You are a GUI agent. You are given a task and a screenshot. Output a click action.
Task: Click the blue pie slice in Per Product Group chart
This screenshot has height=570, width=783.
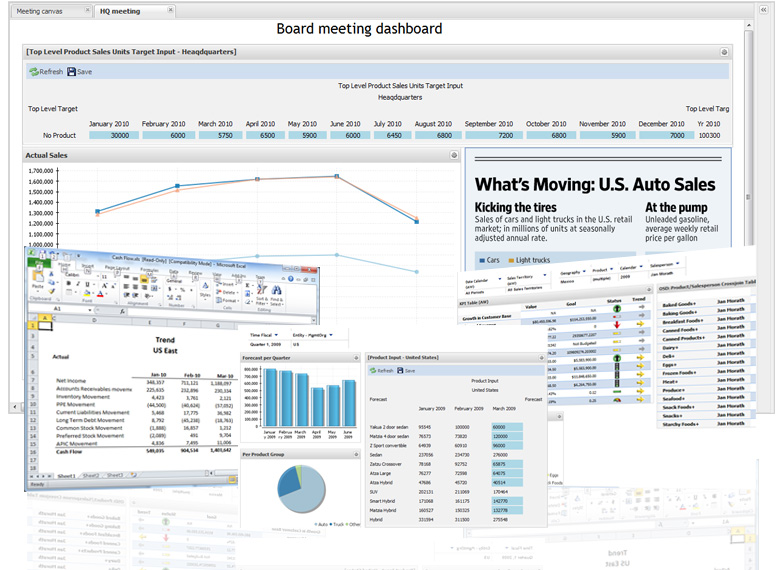pyautogui.click(x=290, y=482)
